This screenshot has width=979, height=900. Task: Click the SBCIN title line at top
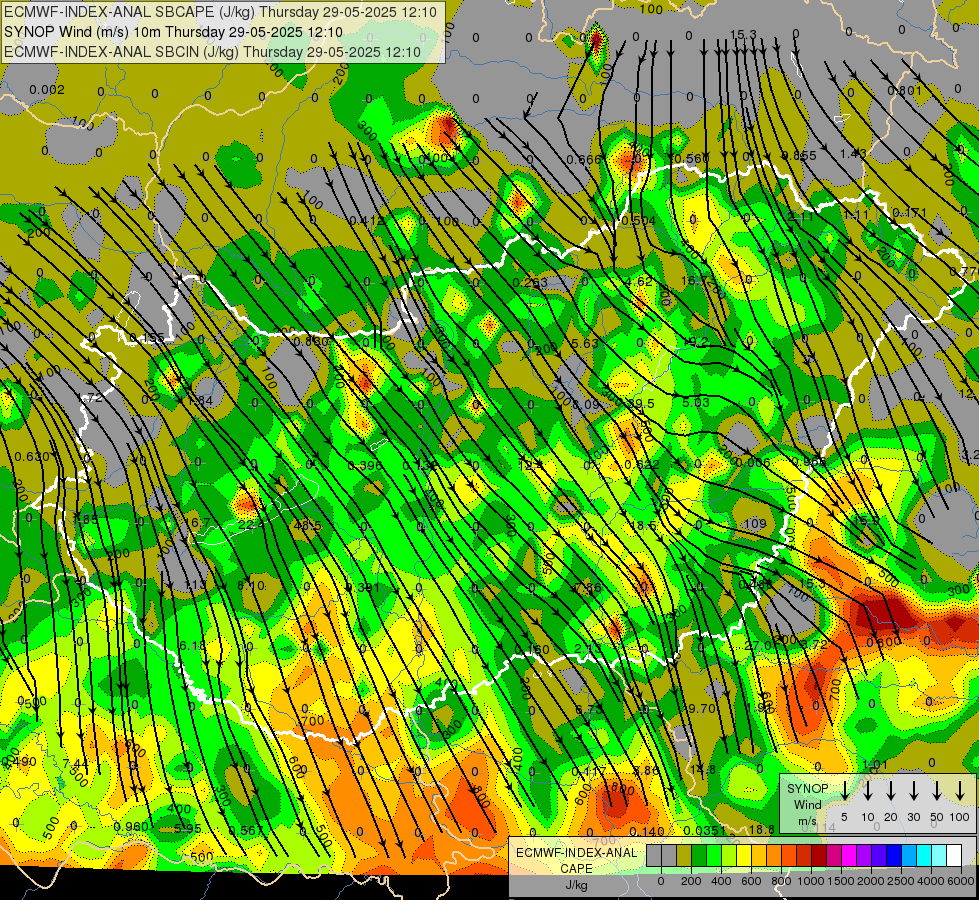(213, 52)
